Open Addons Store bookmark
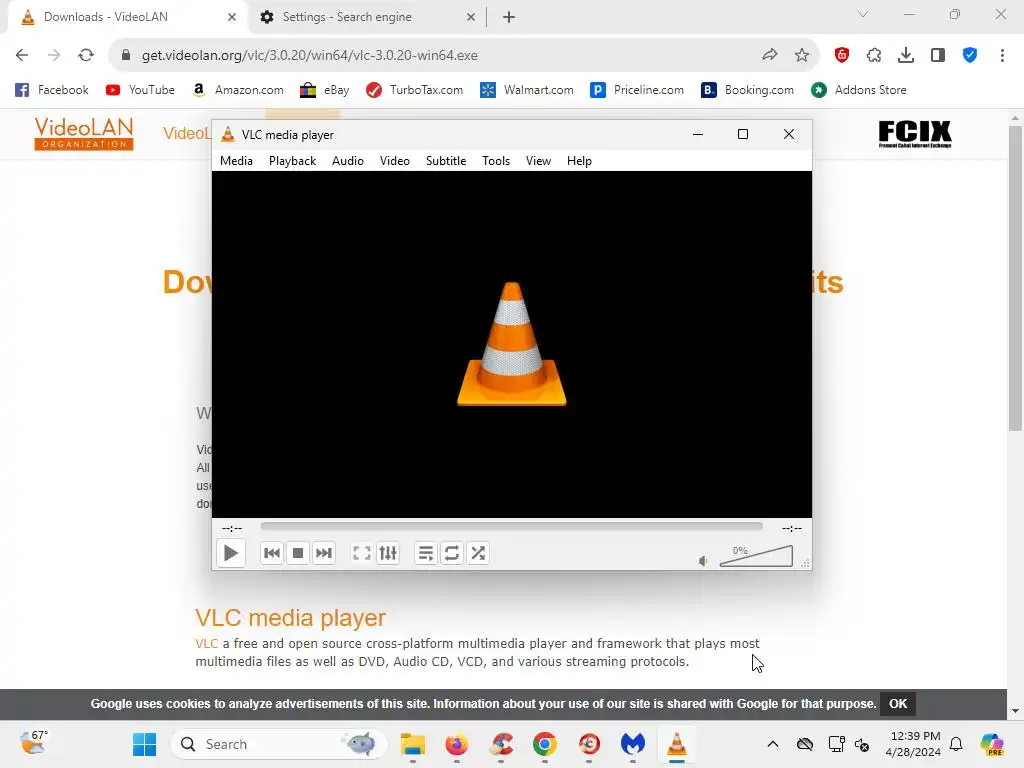1024x768 pixels. 859,90
